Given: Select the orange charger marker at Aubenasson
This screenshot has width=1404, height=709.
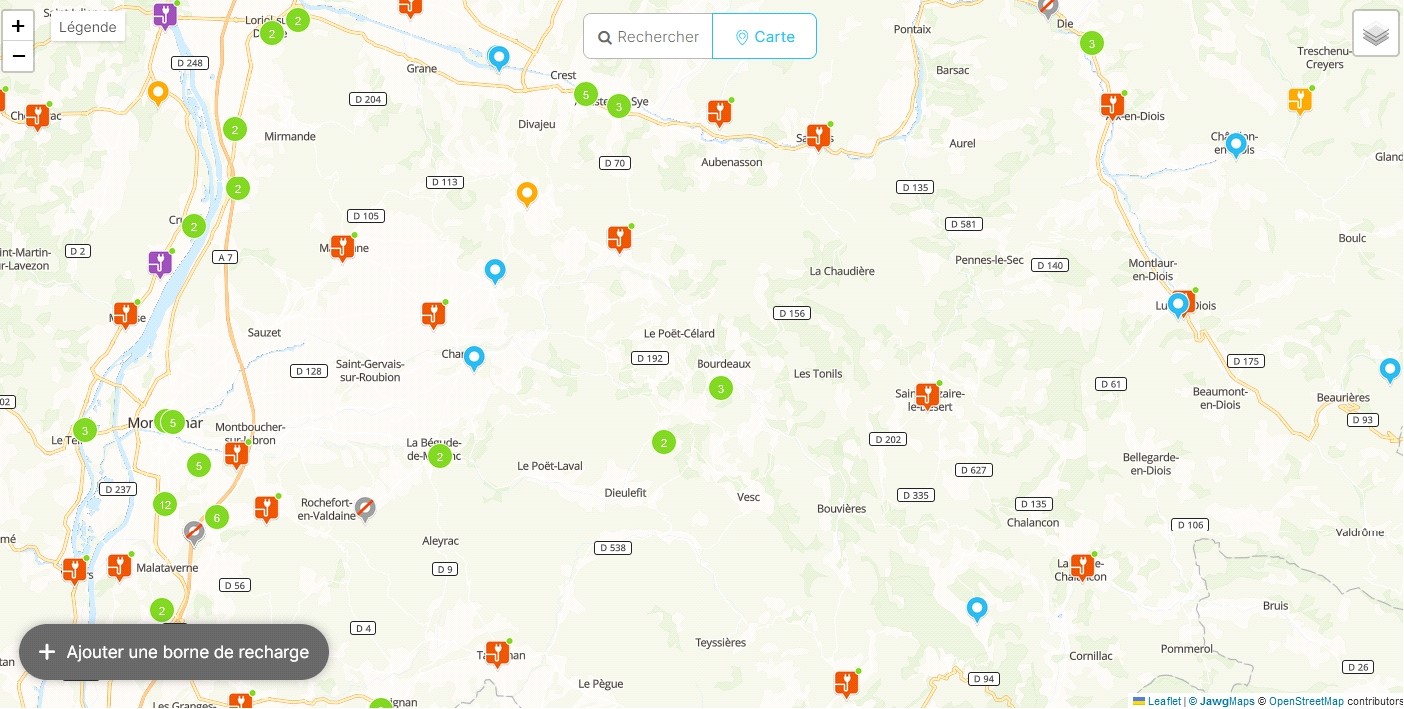Looking at the screenshot, I should [x=718, y=112].
